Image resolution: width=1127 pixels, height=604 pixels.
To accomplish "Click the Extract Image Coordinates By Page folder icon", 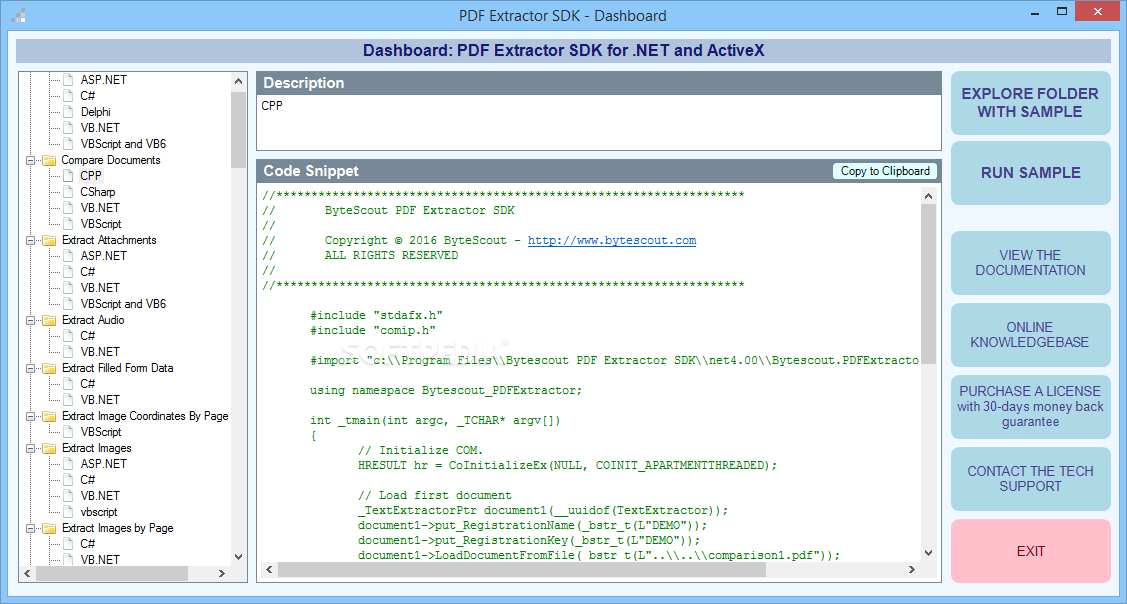I will [49, 416].
